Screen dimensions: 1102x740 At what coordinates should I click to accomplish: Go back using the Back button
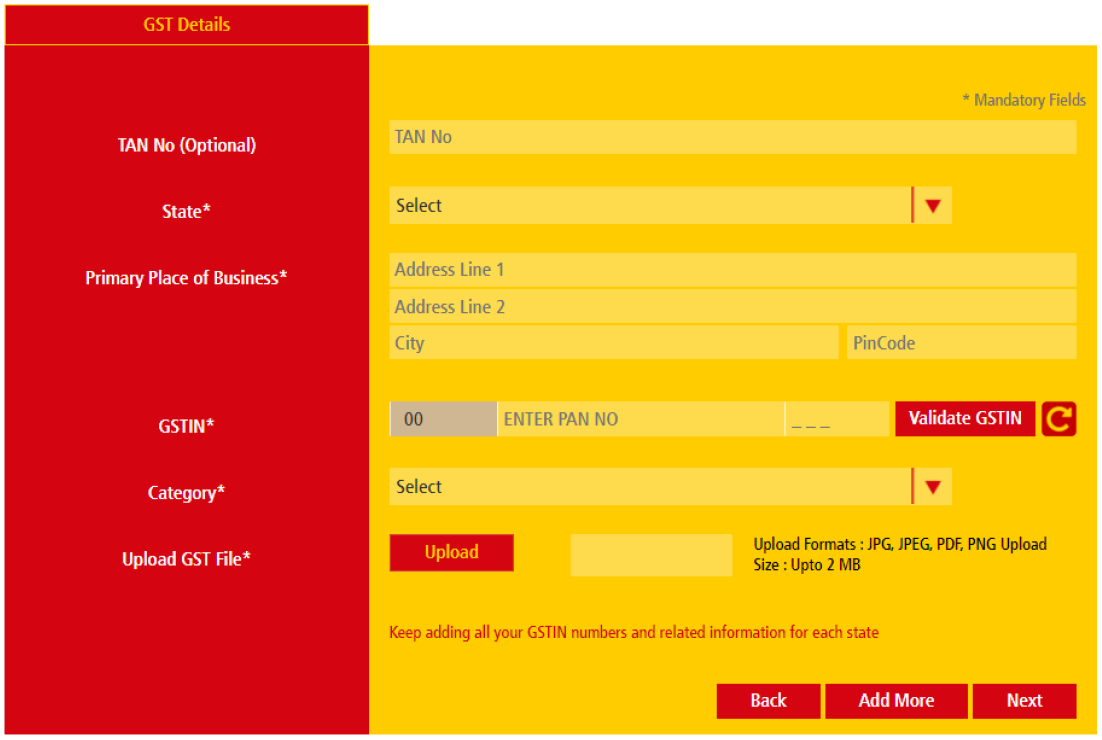[768, 701]
